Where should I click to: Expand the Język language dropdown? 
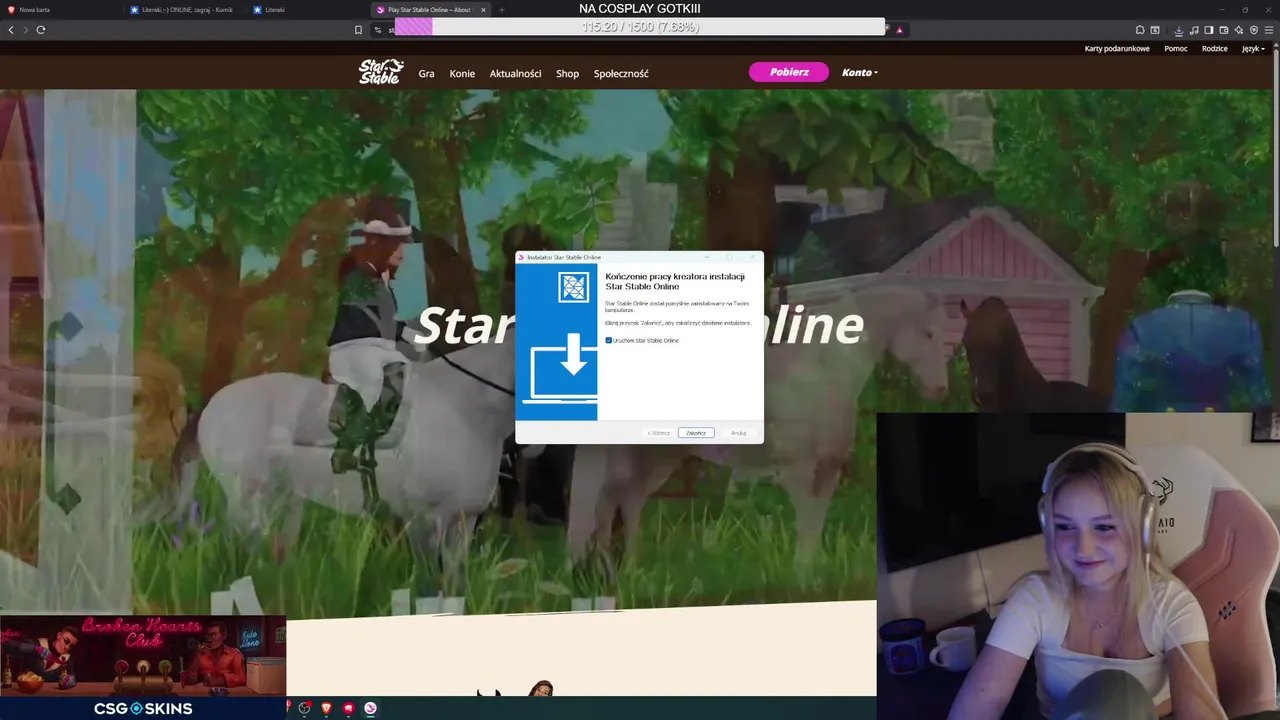pyautogui.click(x=1253, y=48)
